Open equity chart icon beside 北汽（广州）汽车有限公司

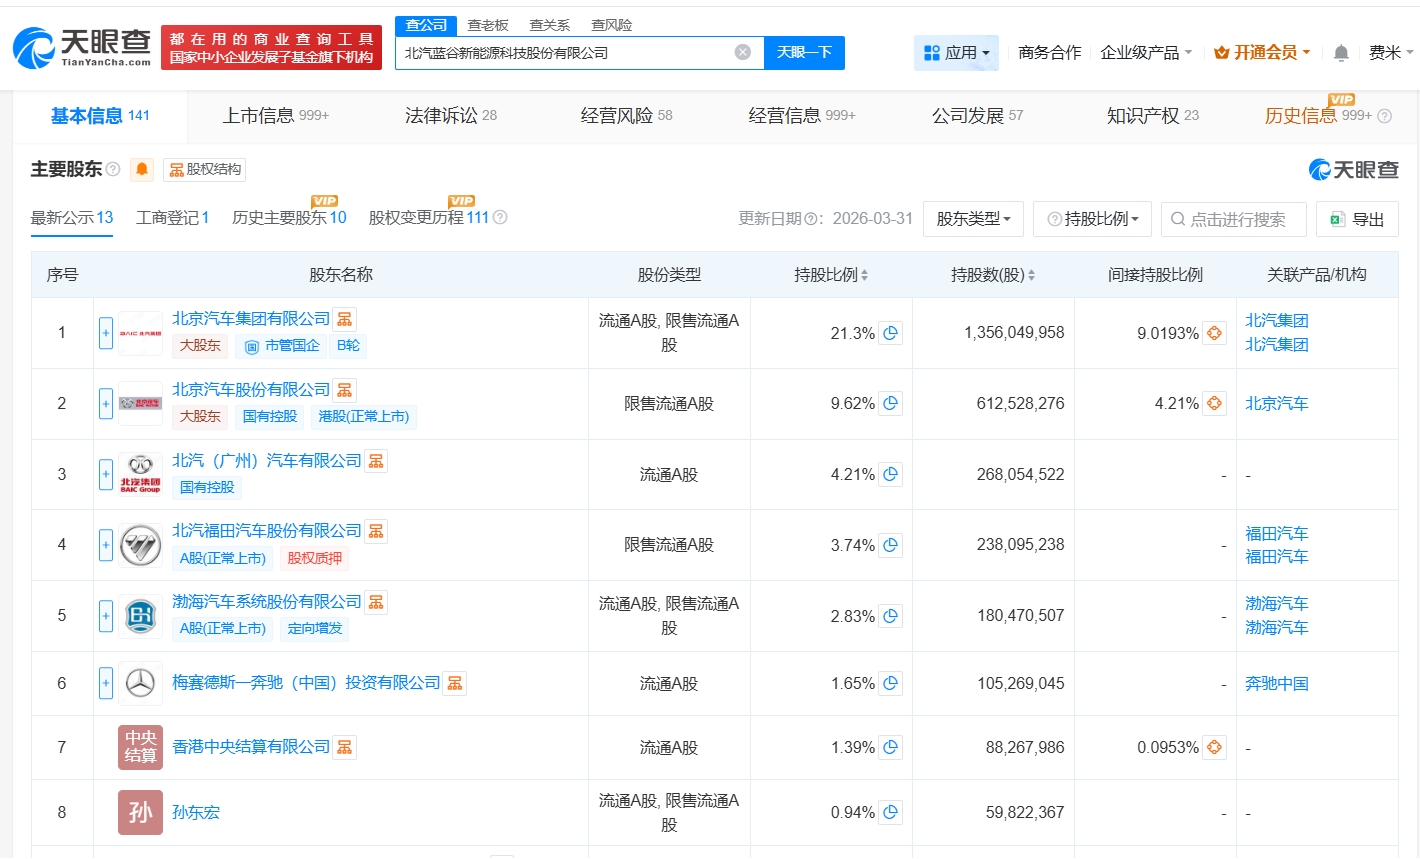[376, 461]
